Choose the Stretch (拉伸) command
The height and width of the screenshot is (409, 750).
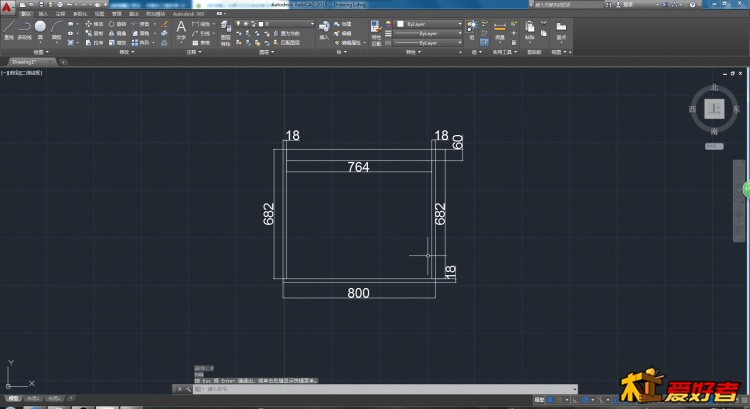(x=94, y=43)
